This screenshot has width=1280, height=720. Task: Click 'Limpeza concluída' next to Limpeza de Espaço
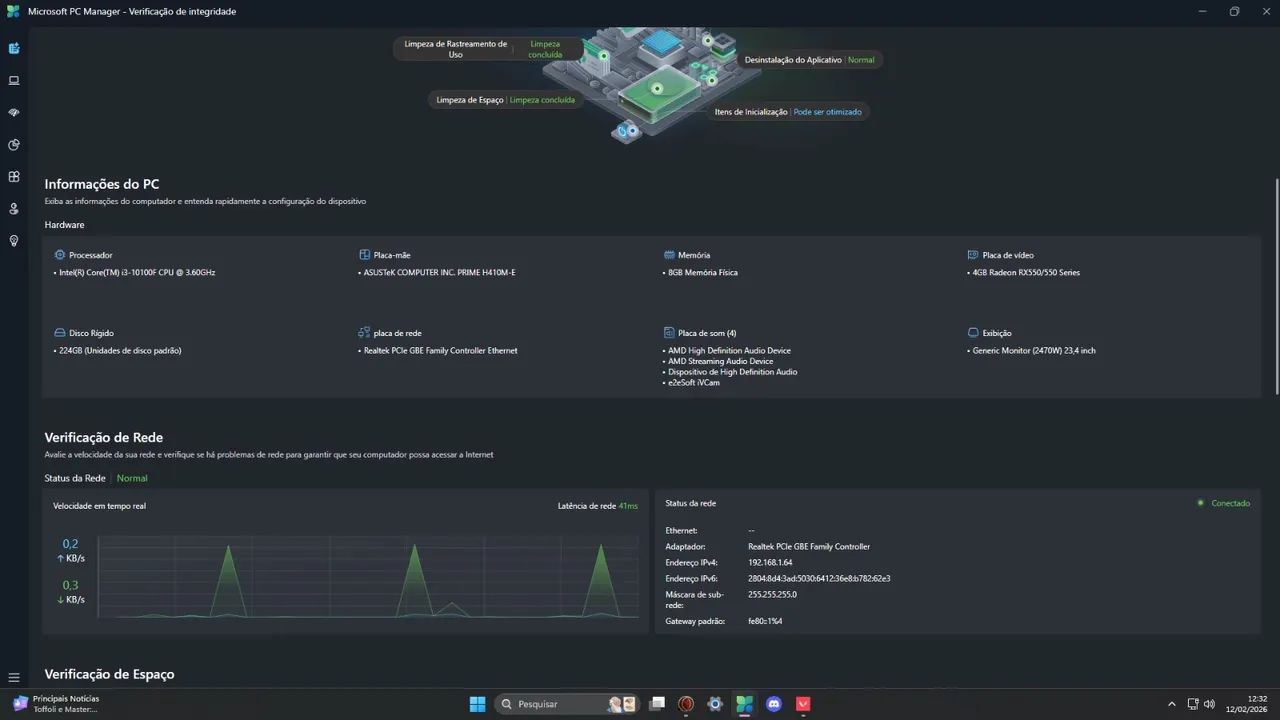point(542,100)
